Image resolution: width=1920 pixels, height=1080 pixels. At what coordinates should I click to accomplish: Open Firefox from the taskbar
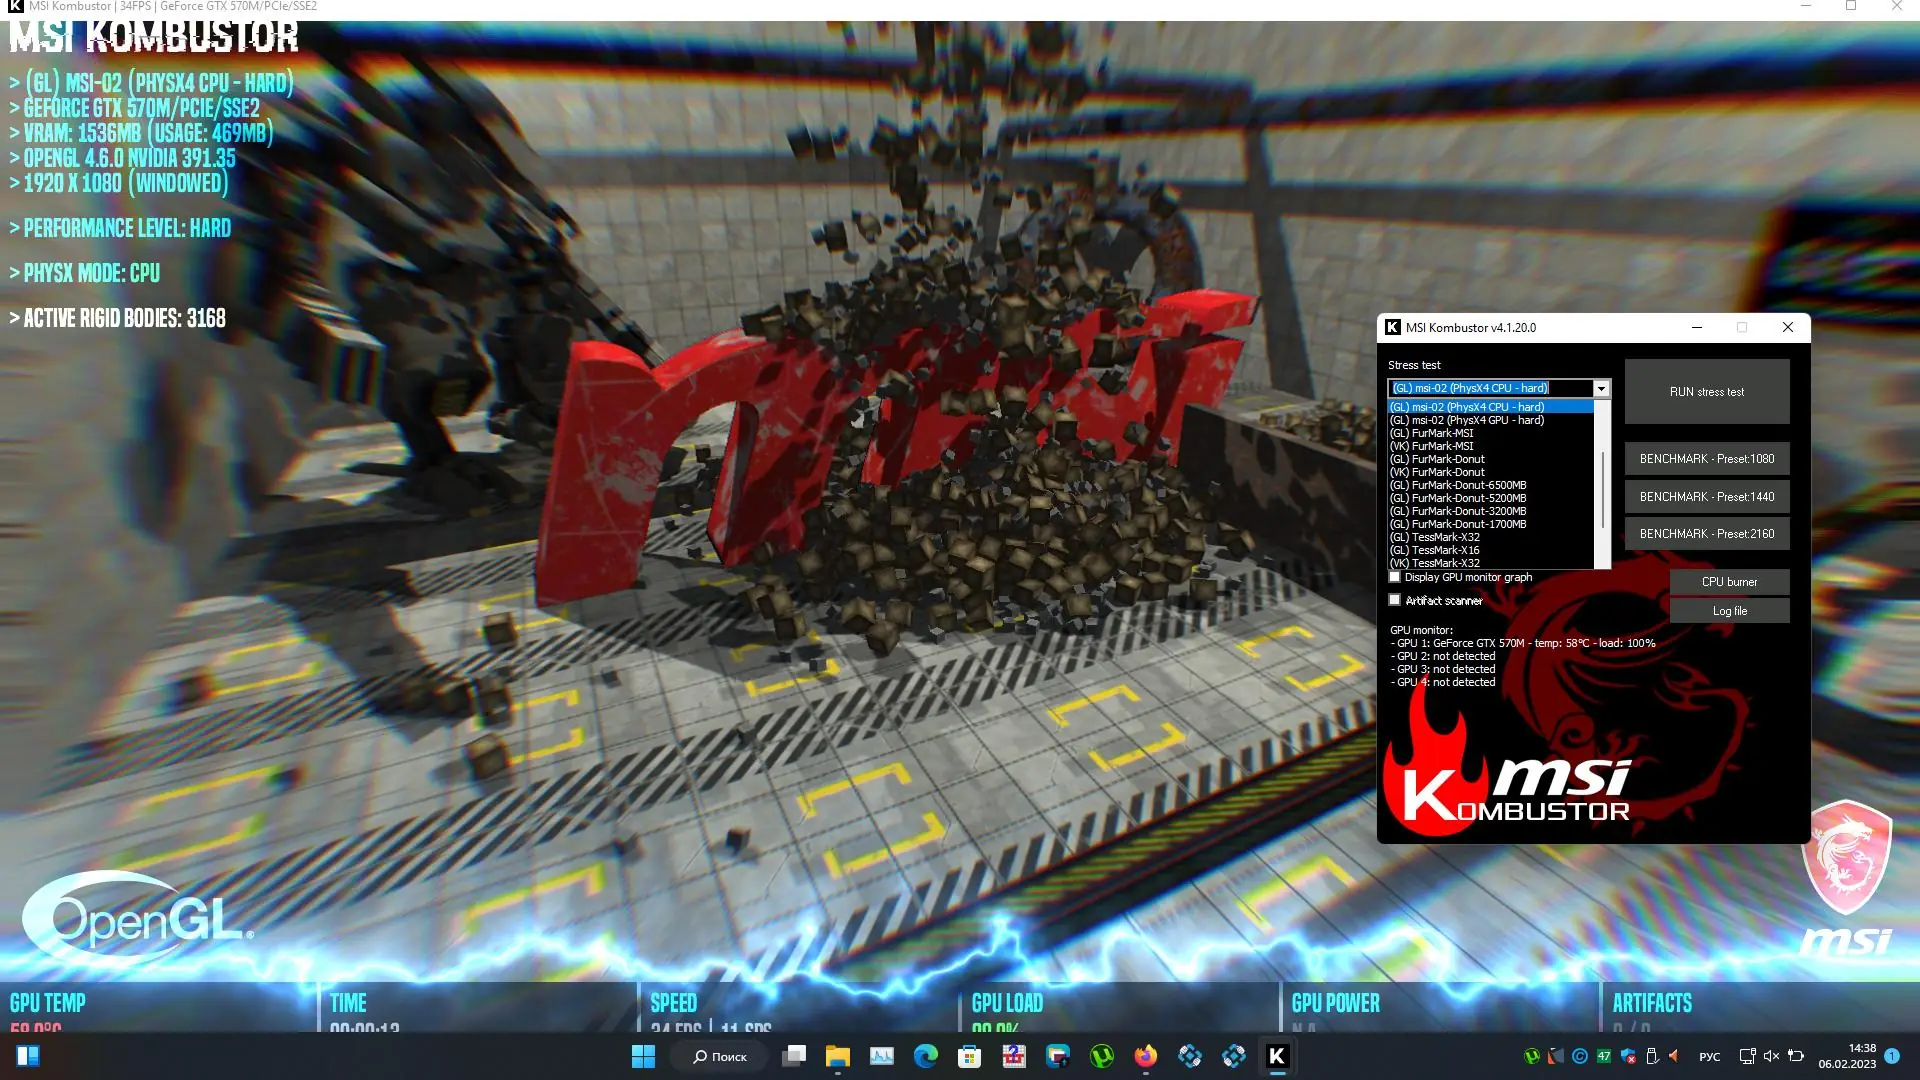(1145, 1056)
